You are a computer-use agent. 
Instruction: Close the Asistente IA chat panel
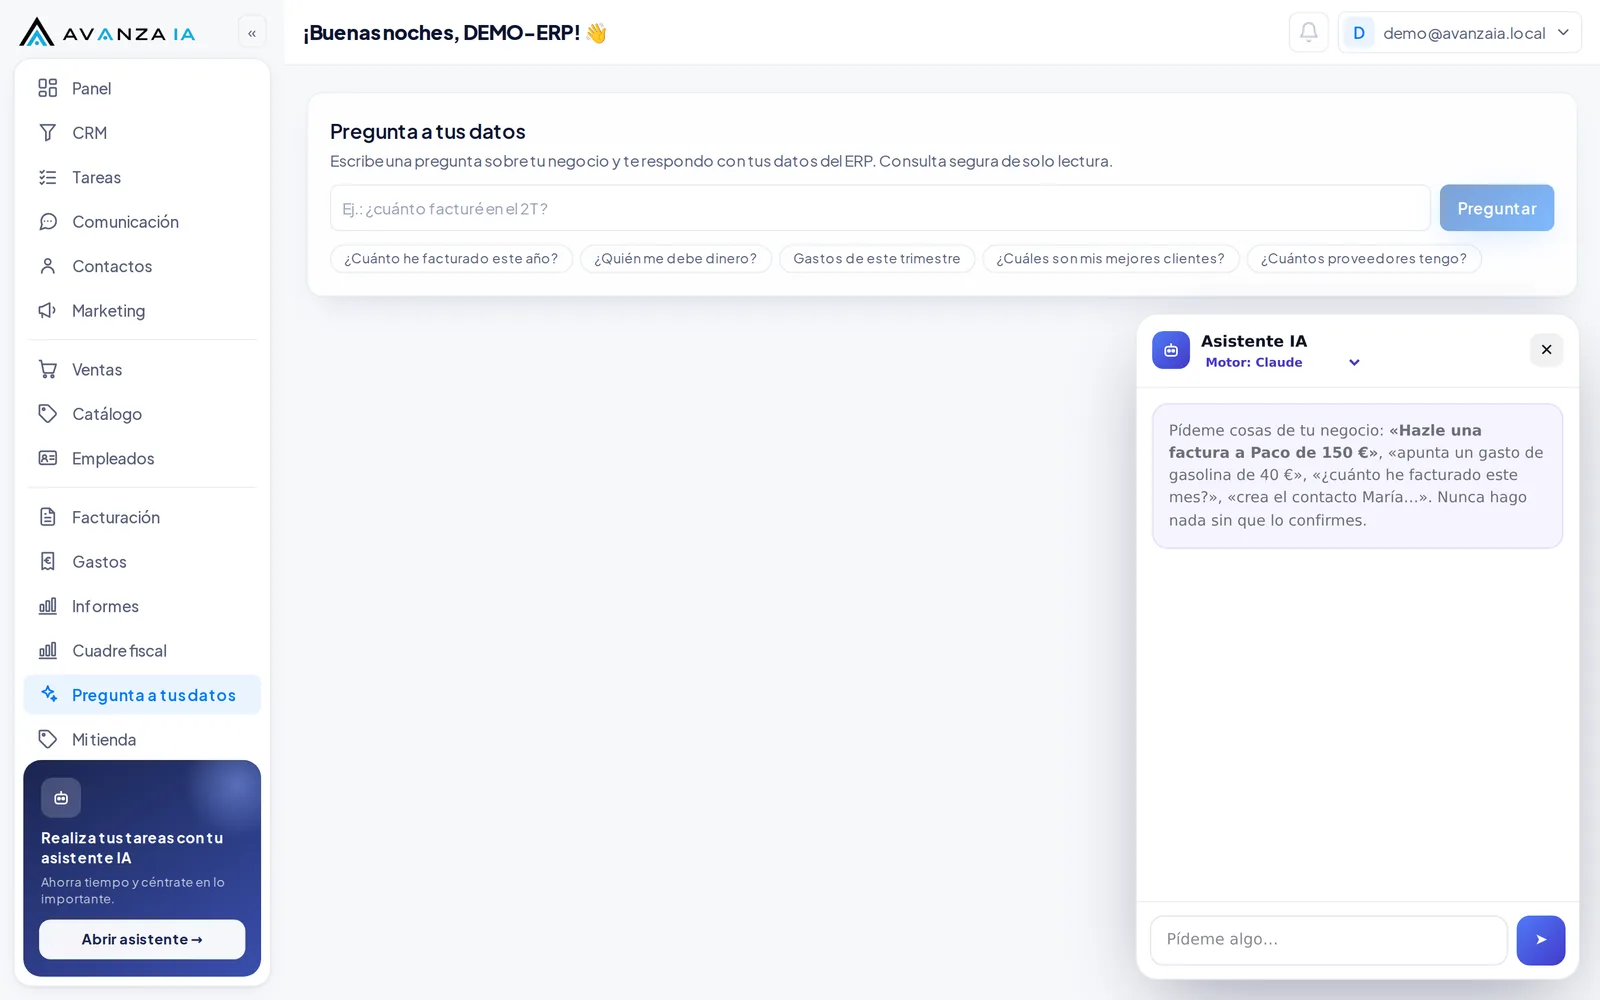point(1546,350)
